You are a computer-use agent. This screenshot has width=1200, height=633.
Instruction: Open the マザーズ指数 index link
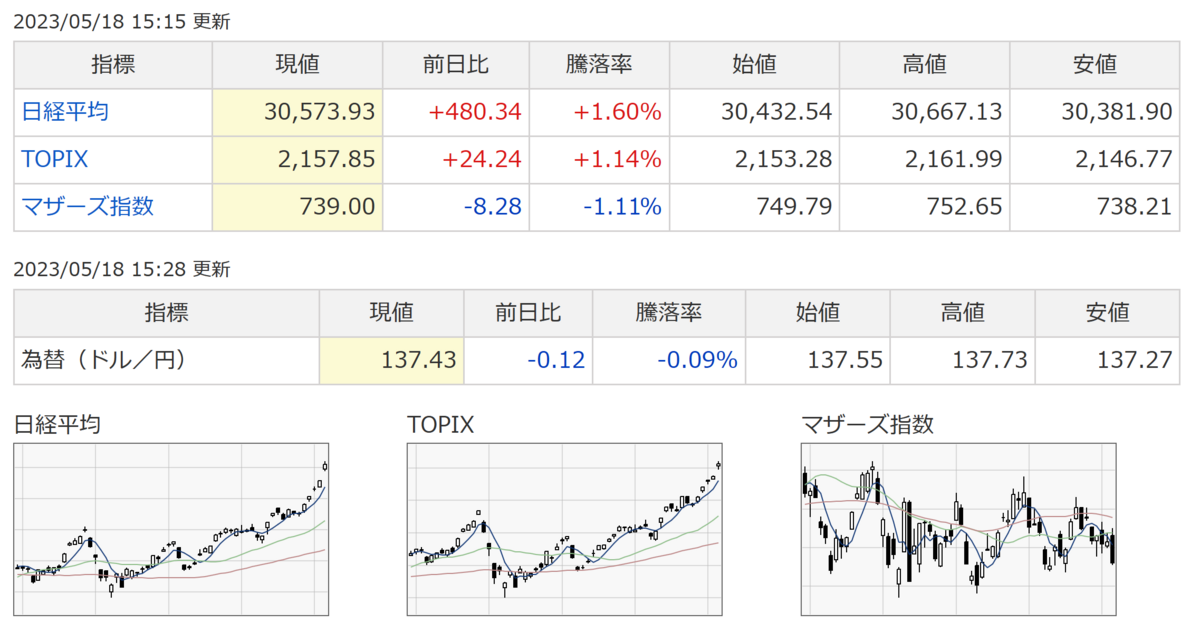[88, 208]
